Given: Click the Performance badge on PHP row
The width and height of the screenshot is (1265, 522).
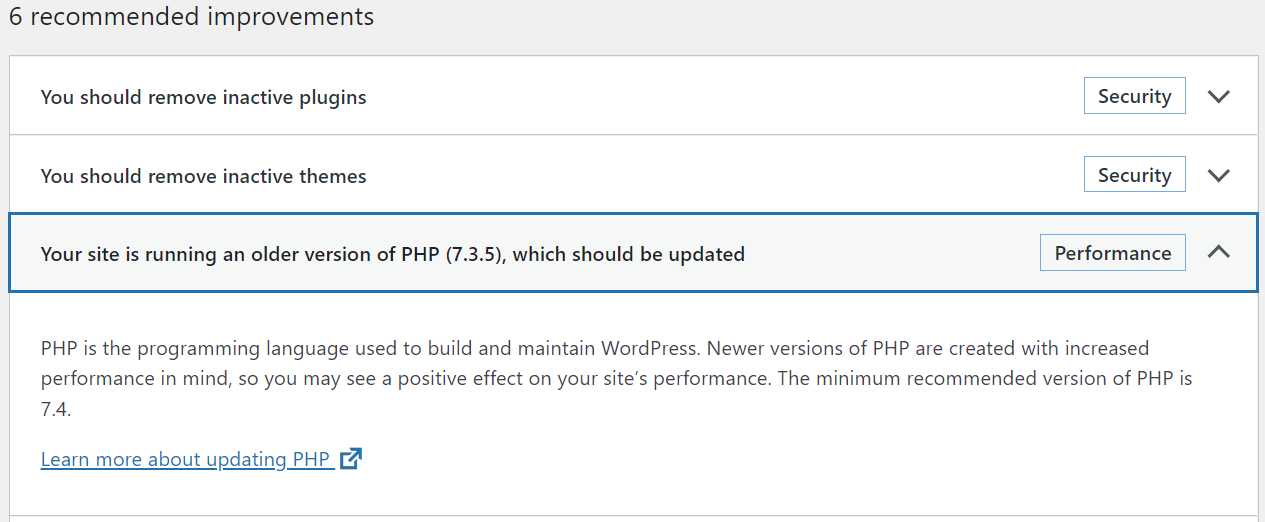Looking at the screenshot, I should click(x=1112, y=253).
